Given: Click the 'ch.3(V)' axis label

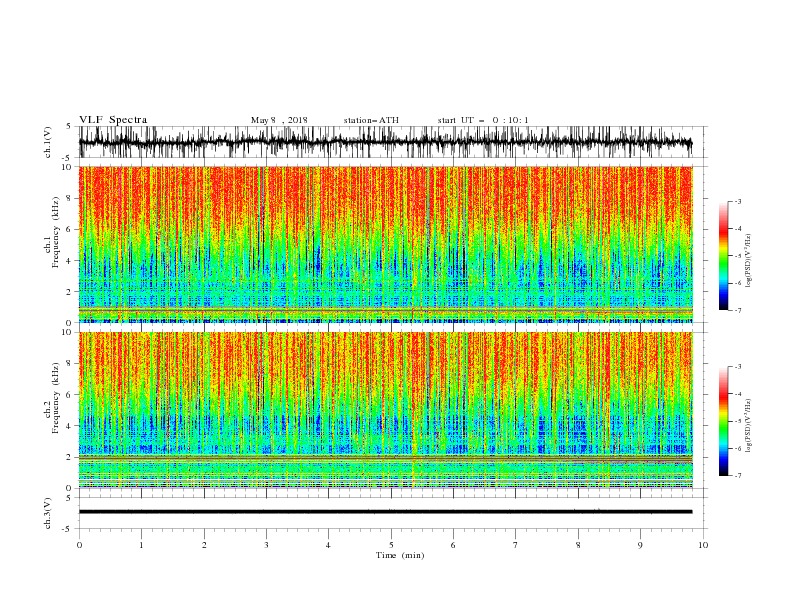Looking at the screenshot, I should pos(48,513).
